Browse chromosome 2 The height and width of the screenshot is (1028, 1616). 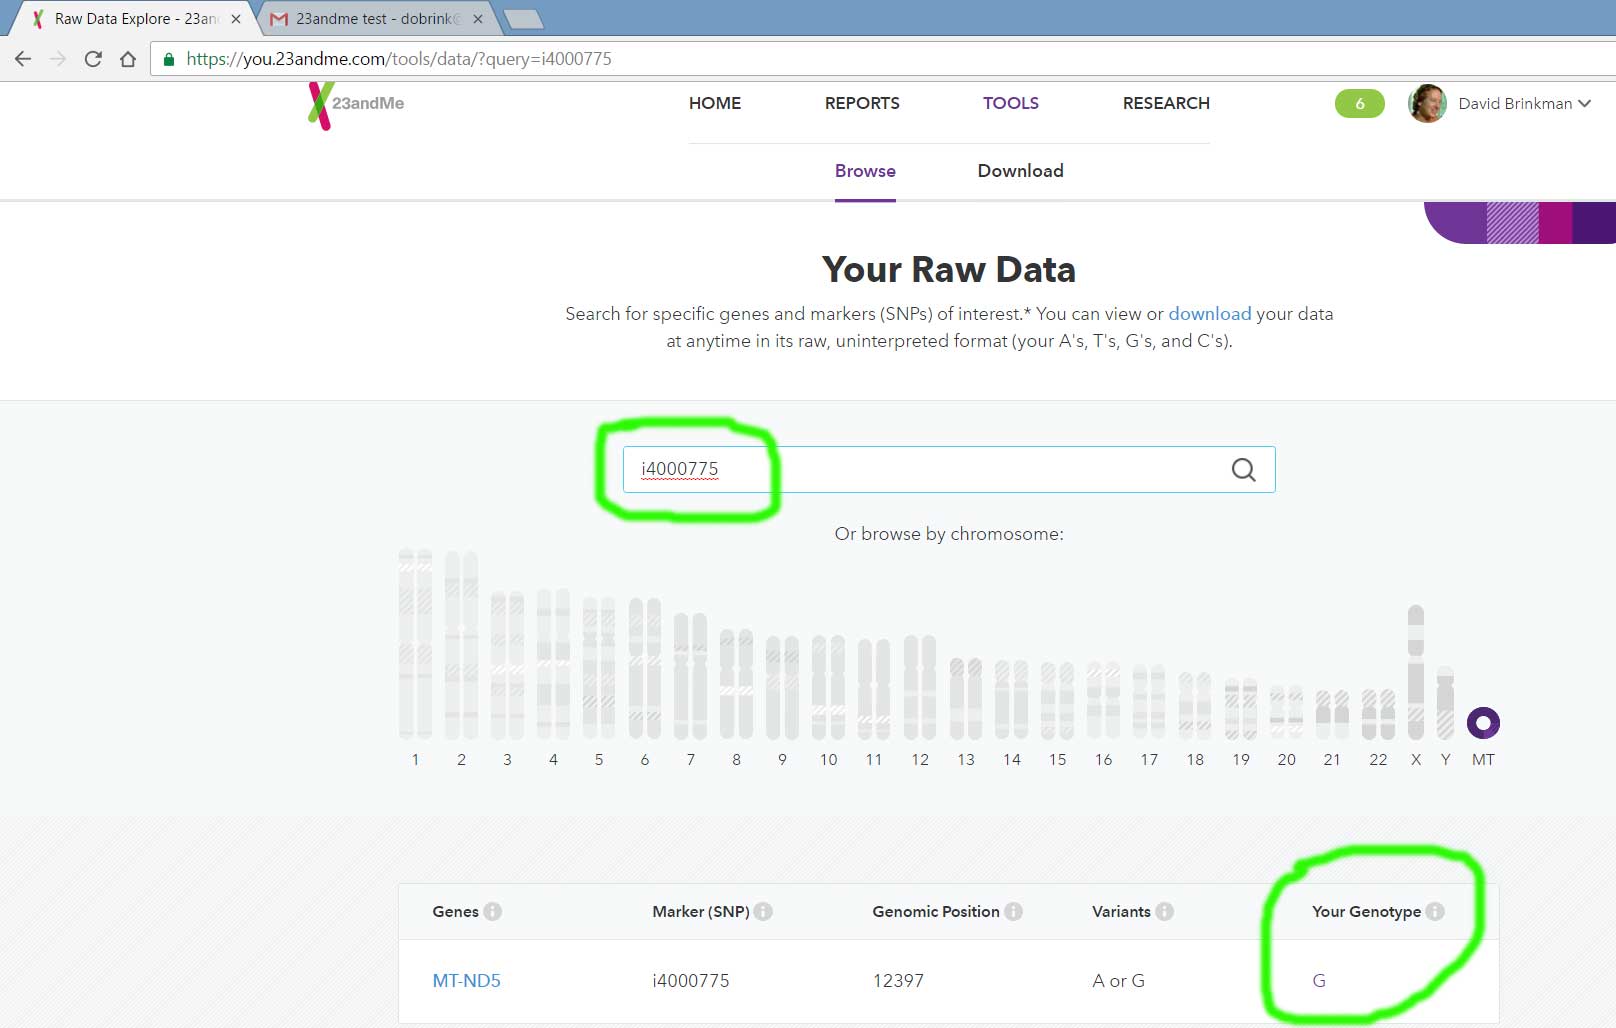tap(461, 645)
